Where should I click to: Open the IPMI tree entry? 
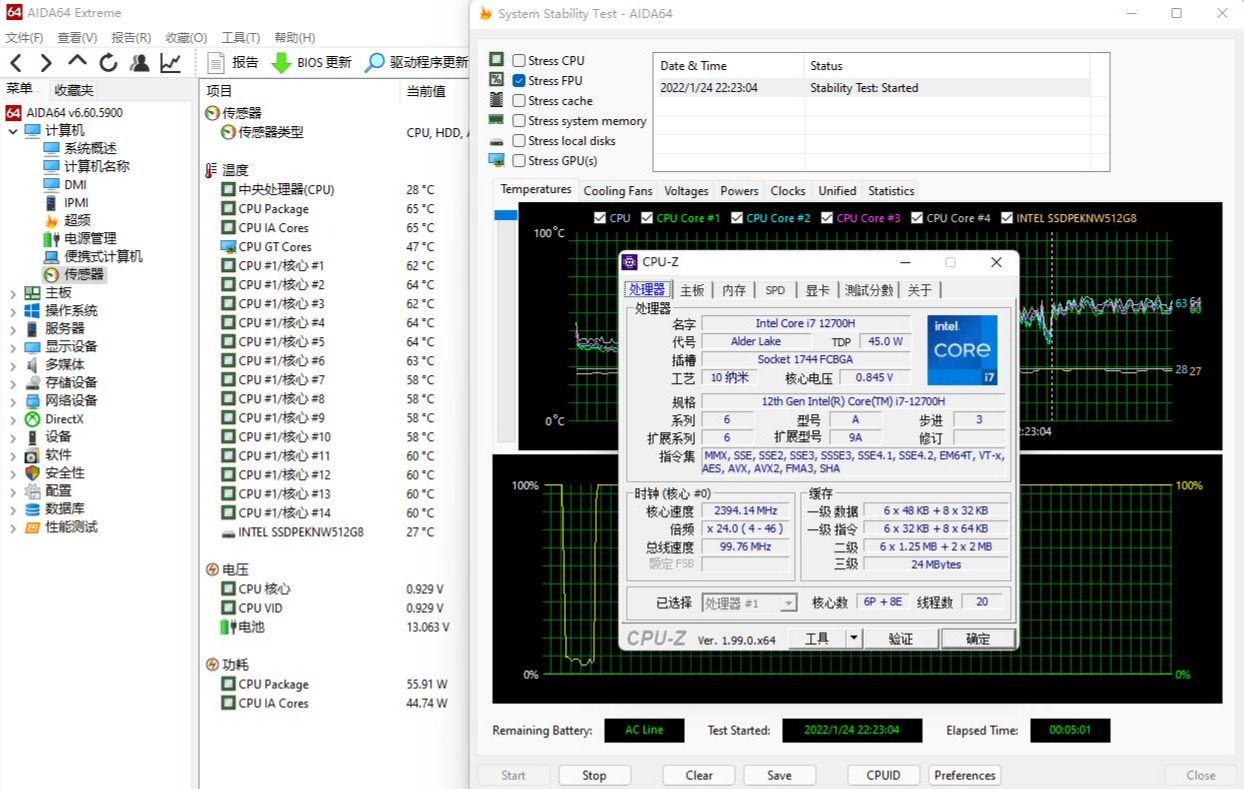pyautogui.click(x=77, y=202)
